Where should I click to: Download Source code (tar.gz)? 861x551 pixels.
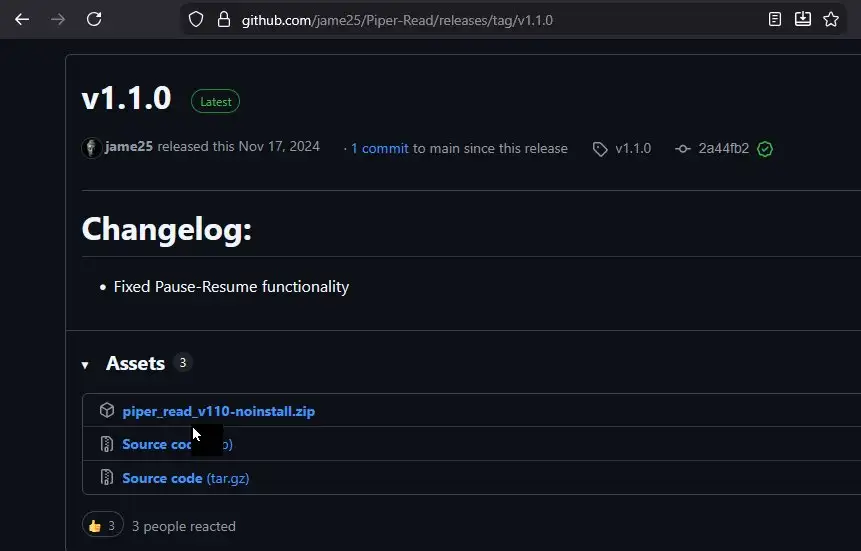tap(185, 478)
